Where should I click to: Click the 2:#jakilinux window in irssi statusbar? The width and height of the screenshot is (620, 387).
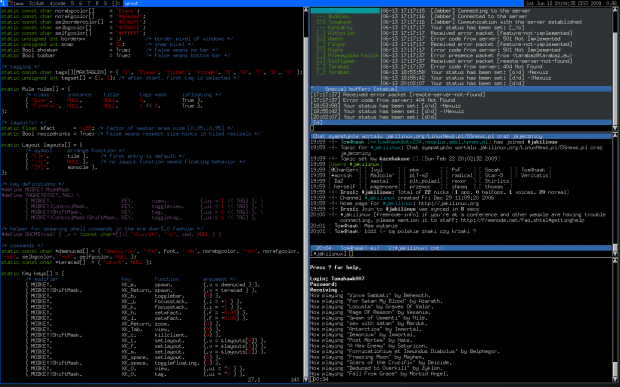click(416, 248)
